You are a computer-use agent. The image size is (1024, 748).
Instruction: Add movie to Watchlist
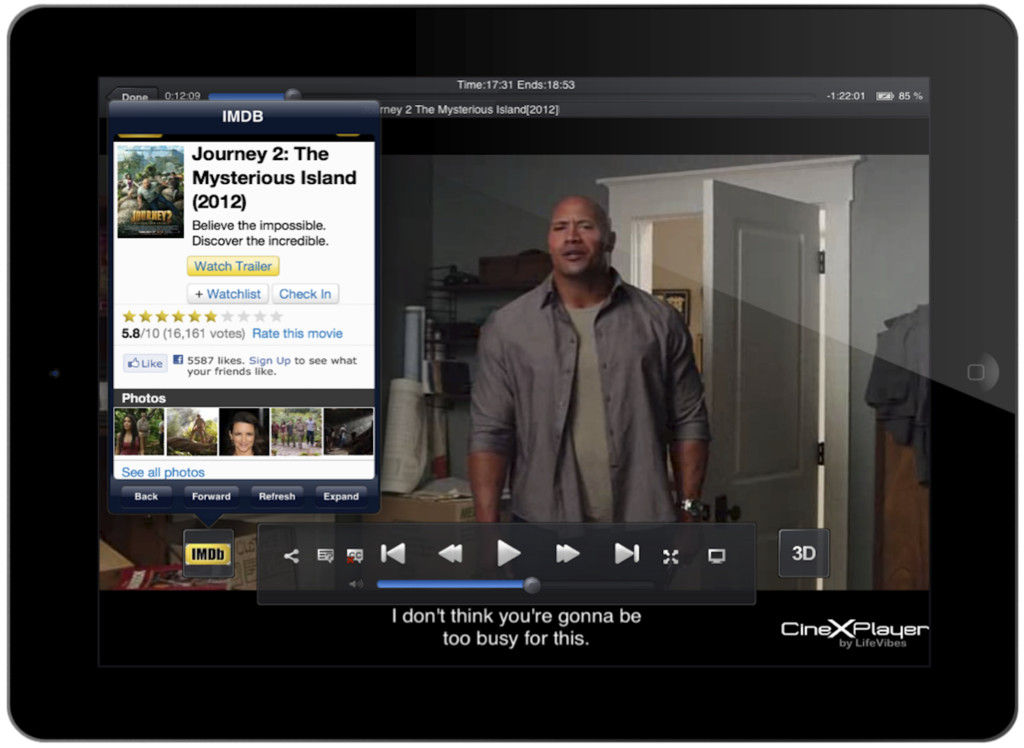(x=228, y=294)
